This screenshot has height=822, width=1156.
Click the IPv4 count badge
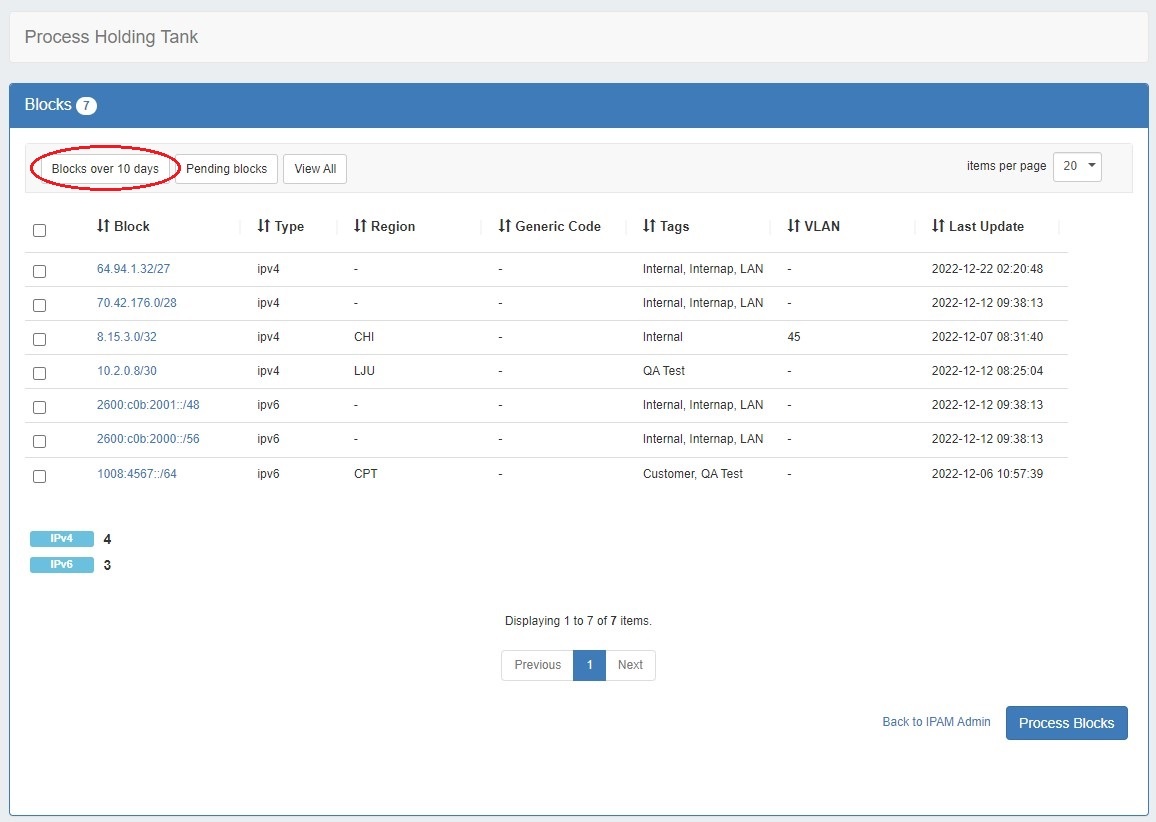click(x=62, y=539)
